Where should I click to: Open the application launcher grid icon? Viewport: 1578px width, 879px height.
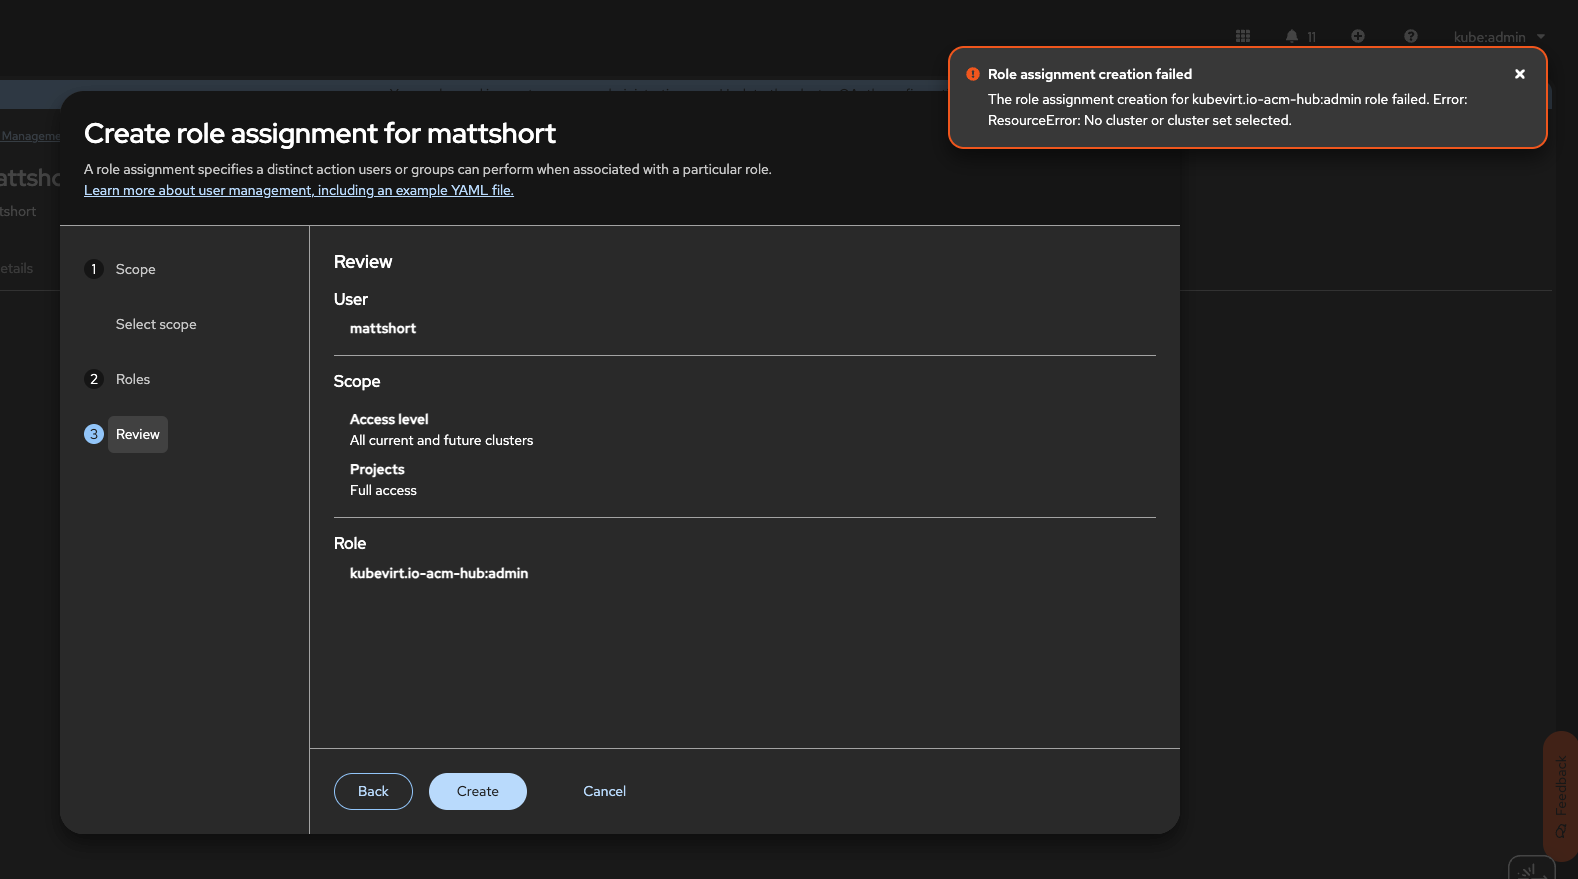tap(1243, 36)
